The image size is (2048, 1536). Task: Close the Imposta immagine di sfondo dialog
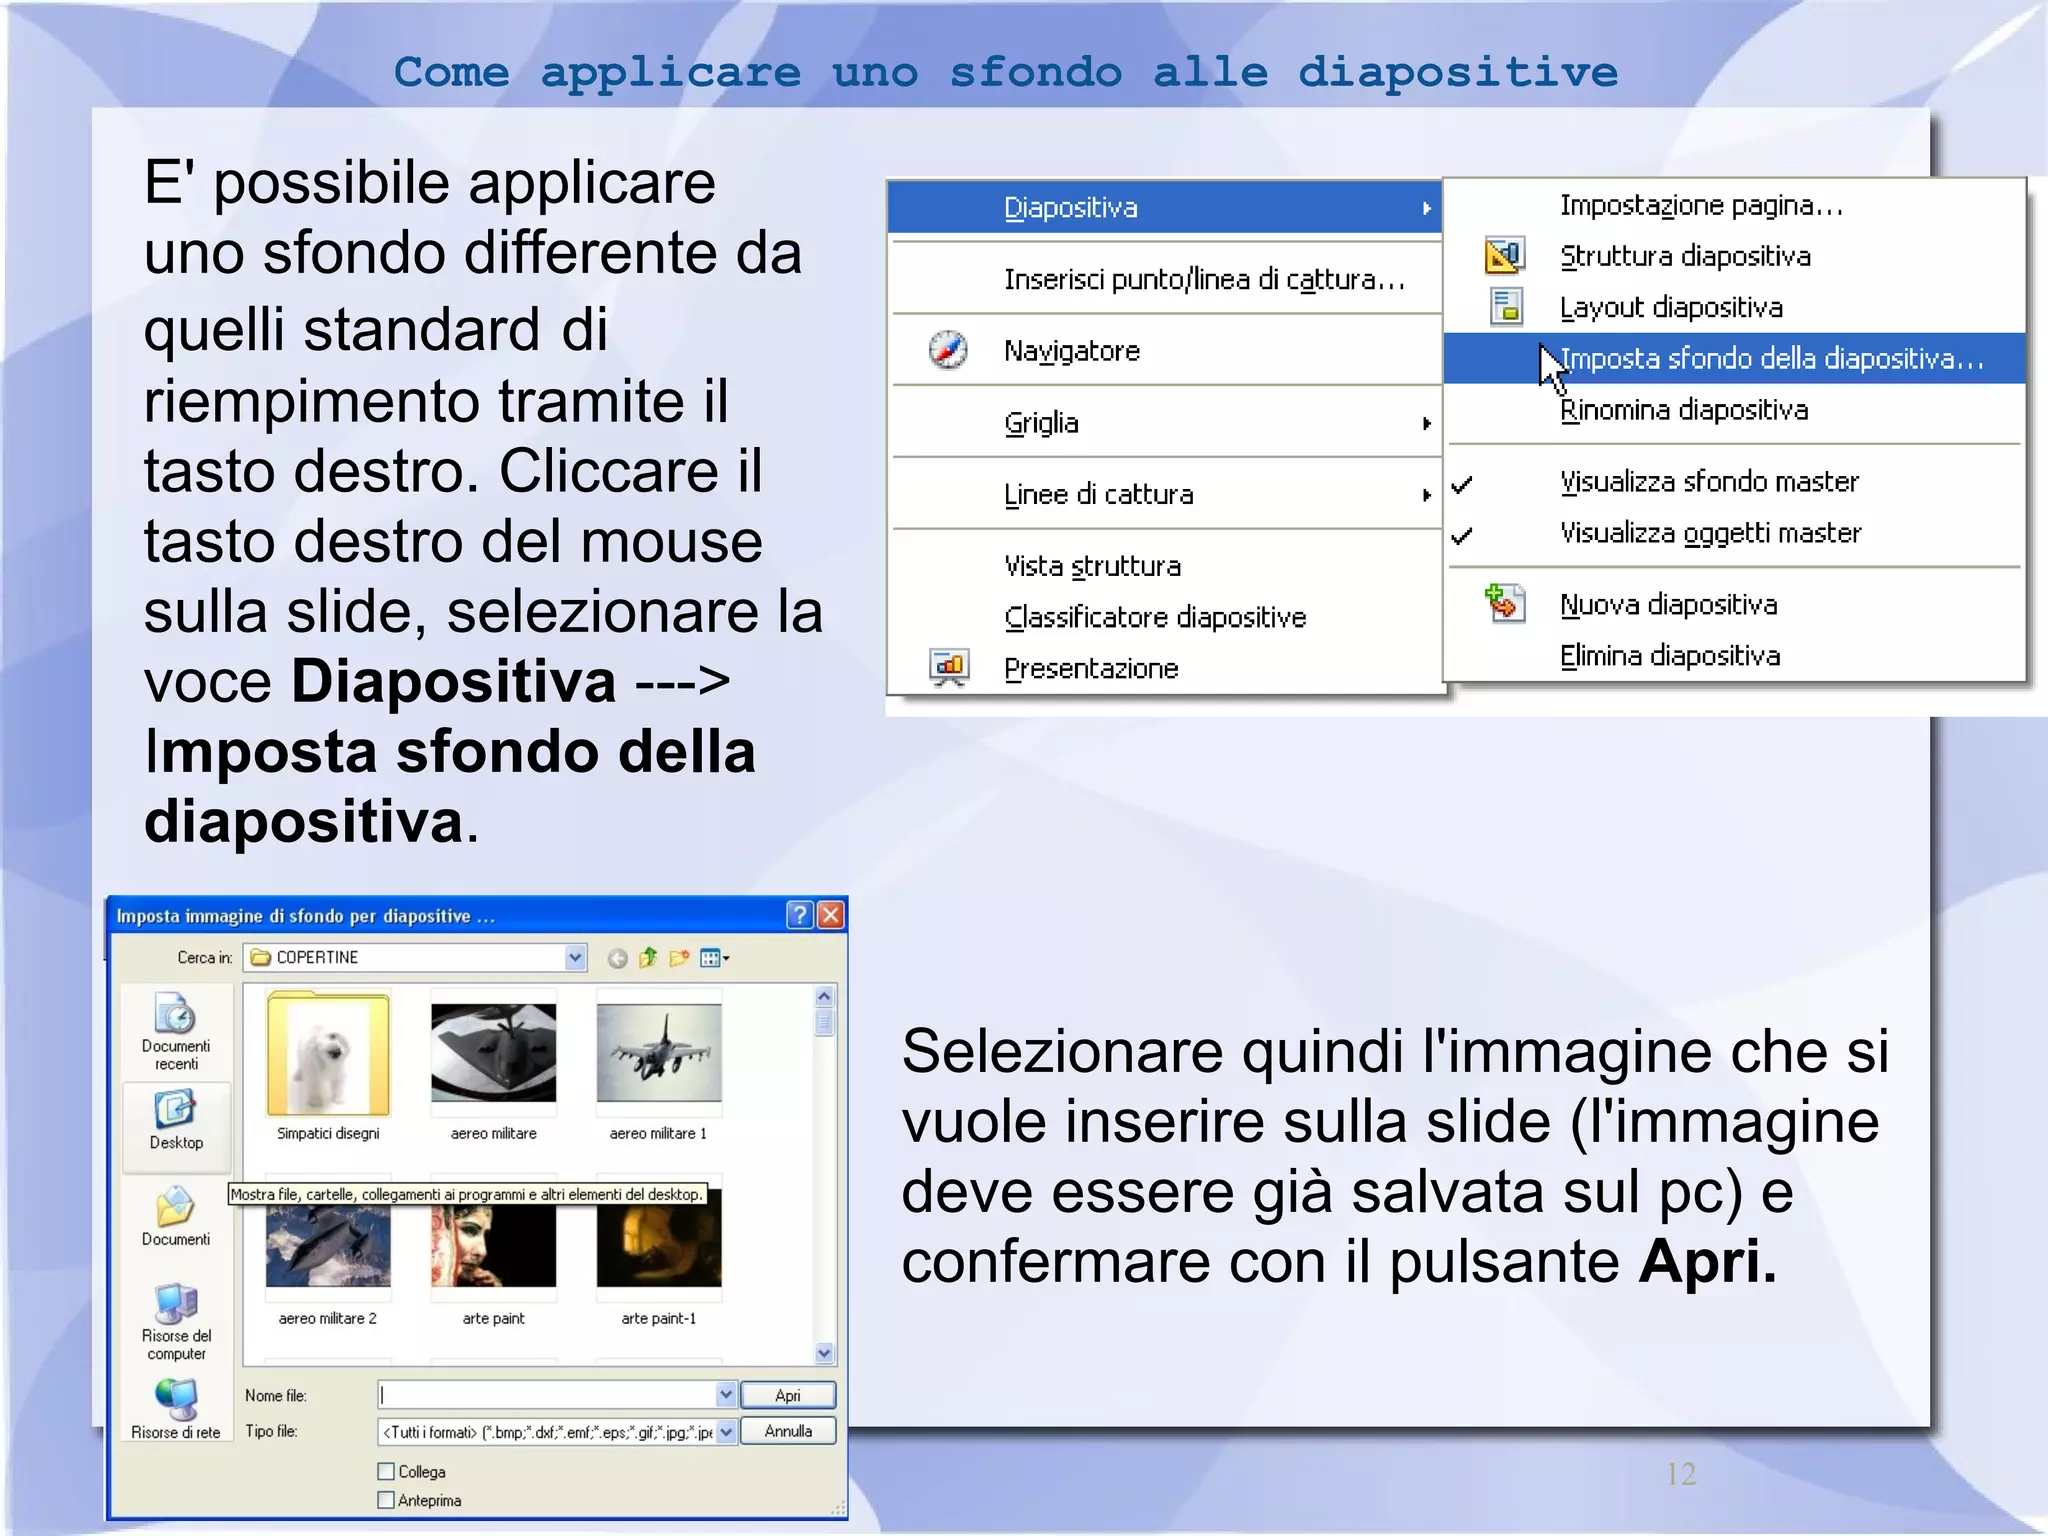click(x=830, y=915)
